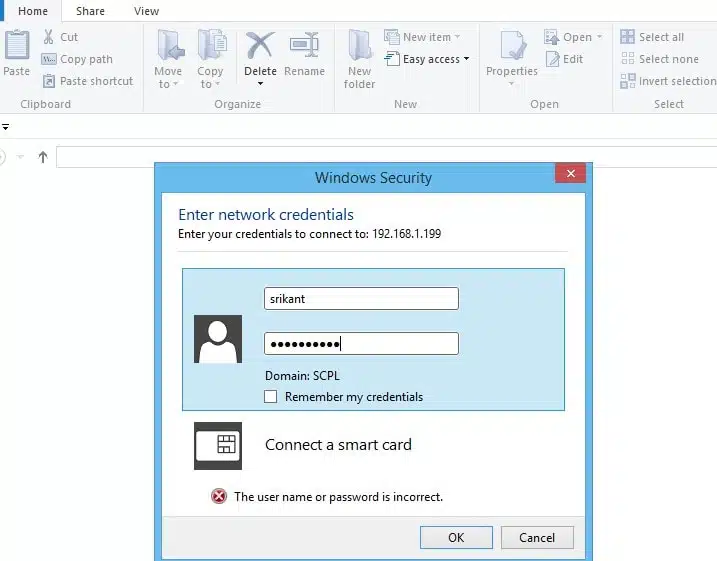The height and width of the screenshot is (561, 717).
Task: Click Cancel in Windows Security dialog
Action: pos(537,537)
